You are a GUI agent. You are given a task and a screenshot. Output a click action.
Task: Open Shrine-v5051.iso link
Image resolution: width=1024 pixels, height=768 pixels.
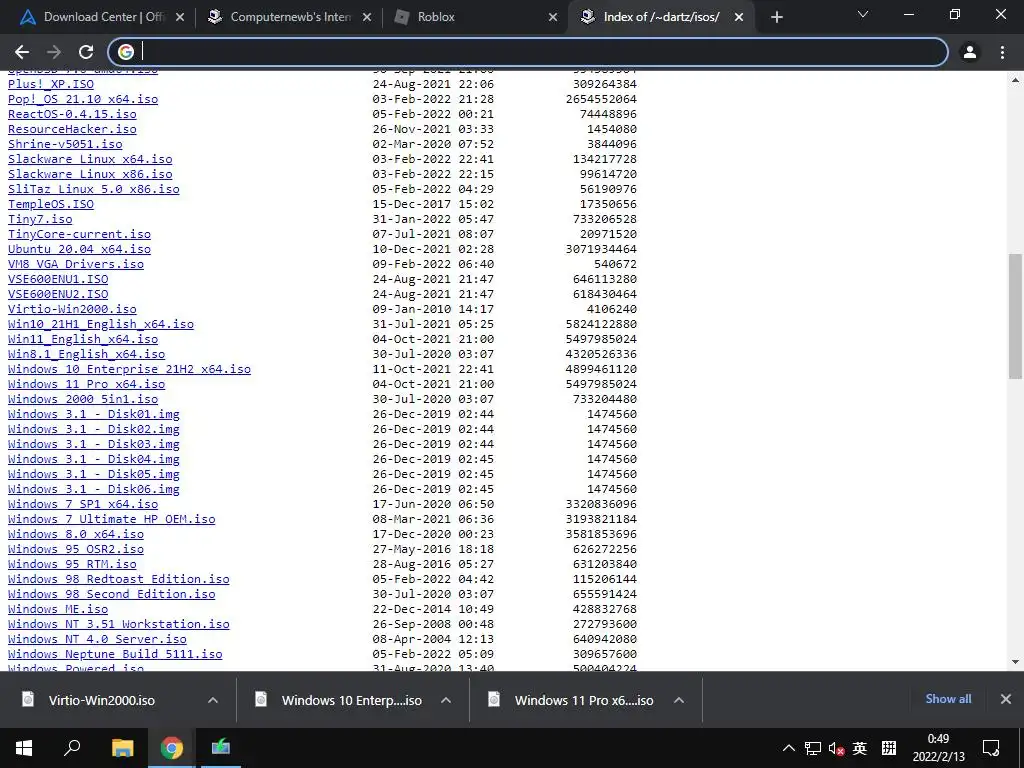(65, 144)
